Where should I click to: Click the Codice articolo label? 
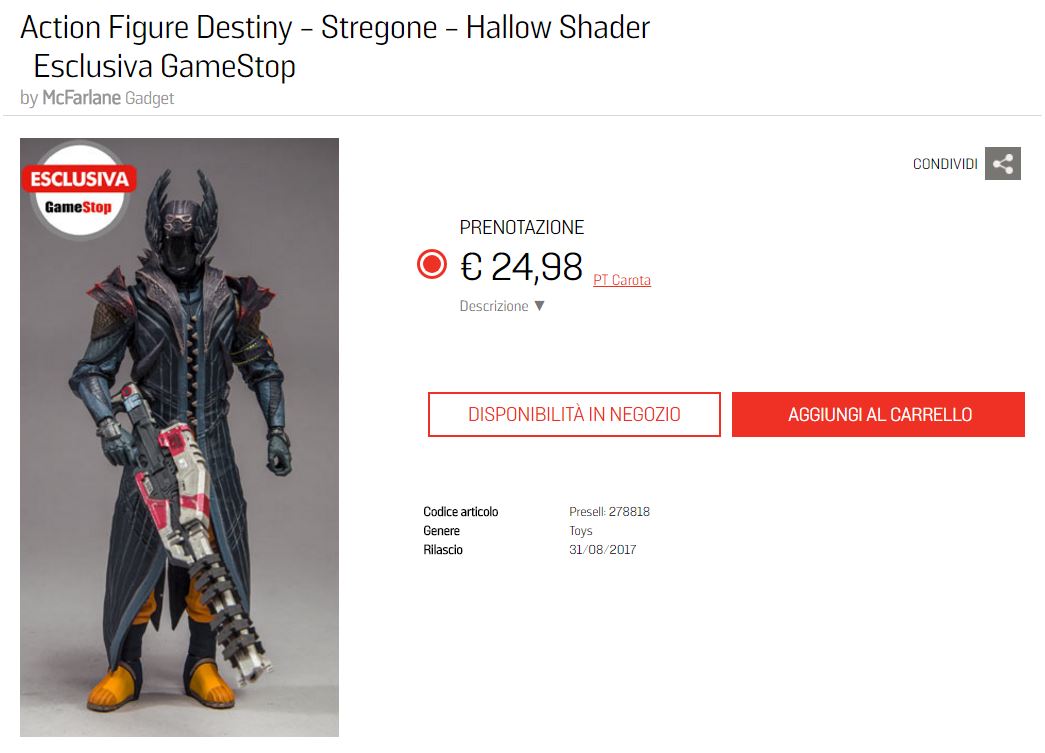(x=461, y=512)
